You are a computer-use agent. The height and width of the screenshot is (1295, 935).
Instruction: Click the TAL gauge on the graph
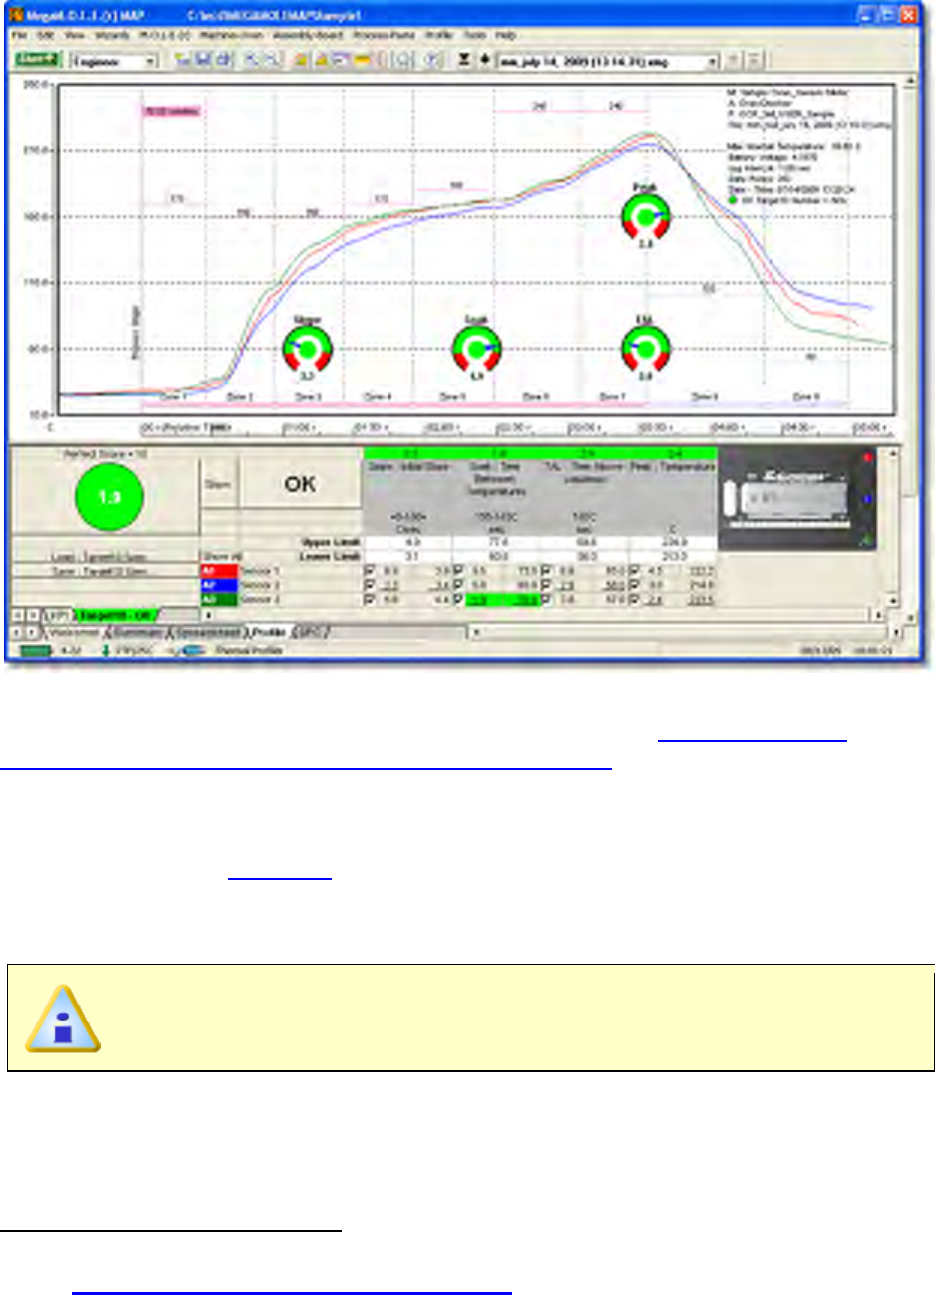pyautogui.click(x=645, y=350)
